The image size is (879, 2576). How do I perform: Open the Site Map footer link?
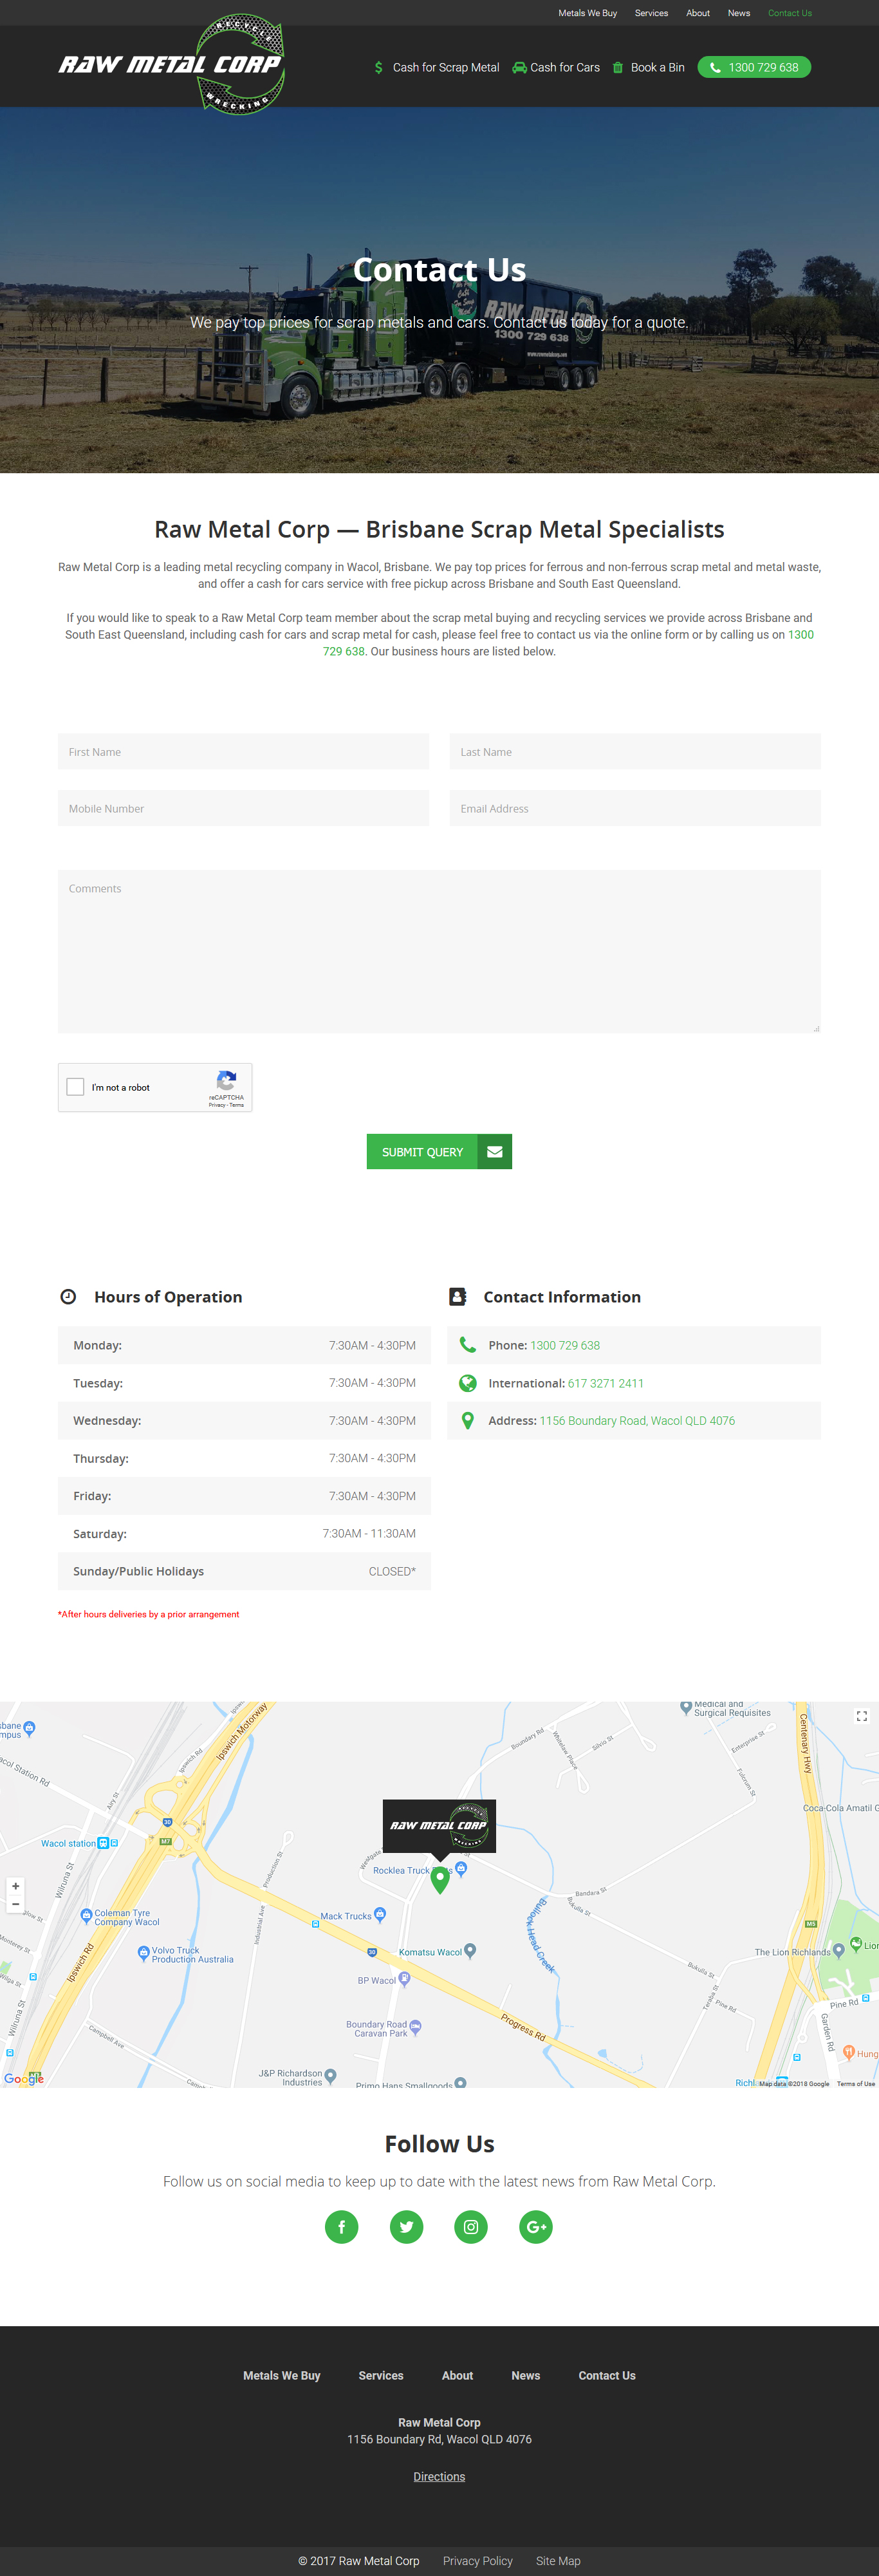coord(558,2561)
